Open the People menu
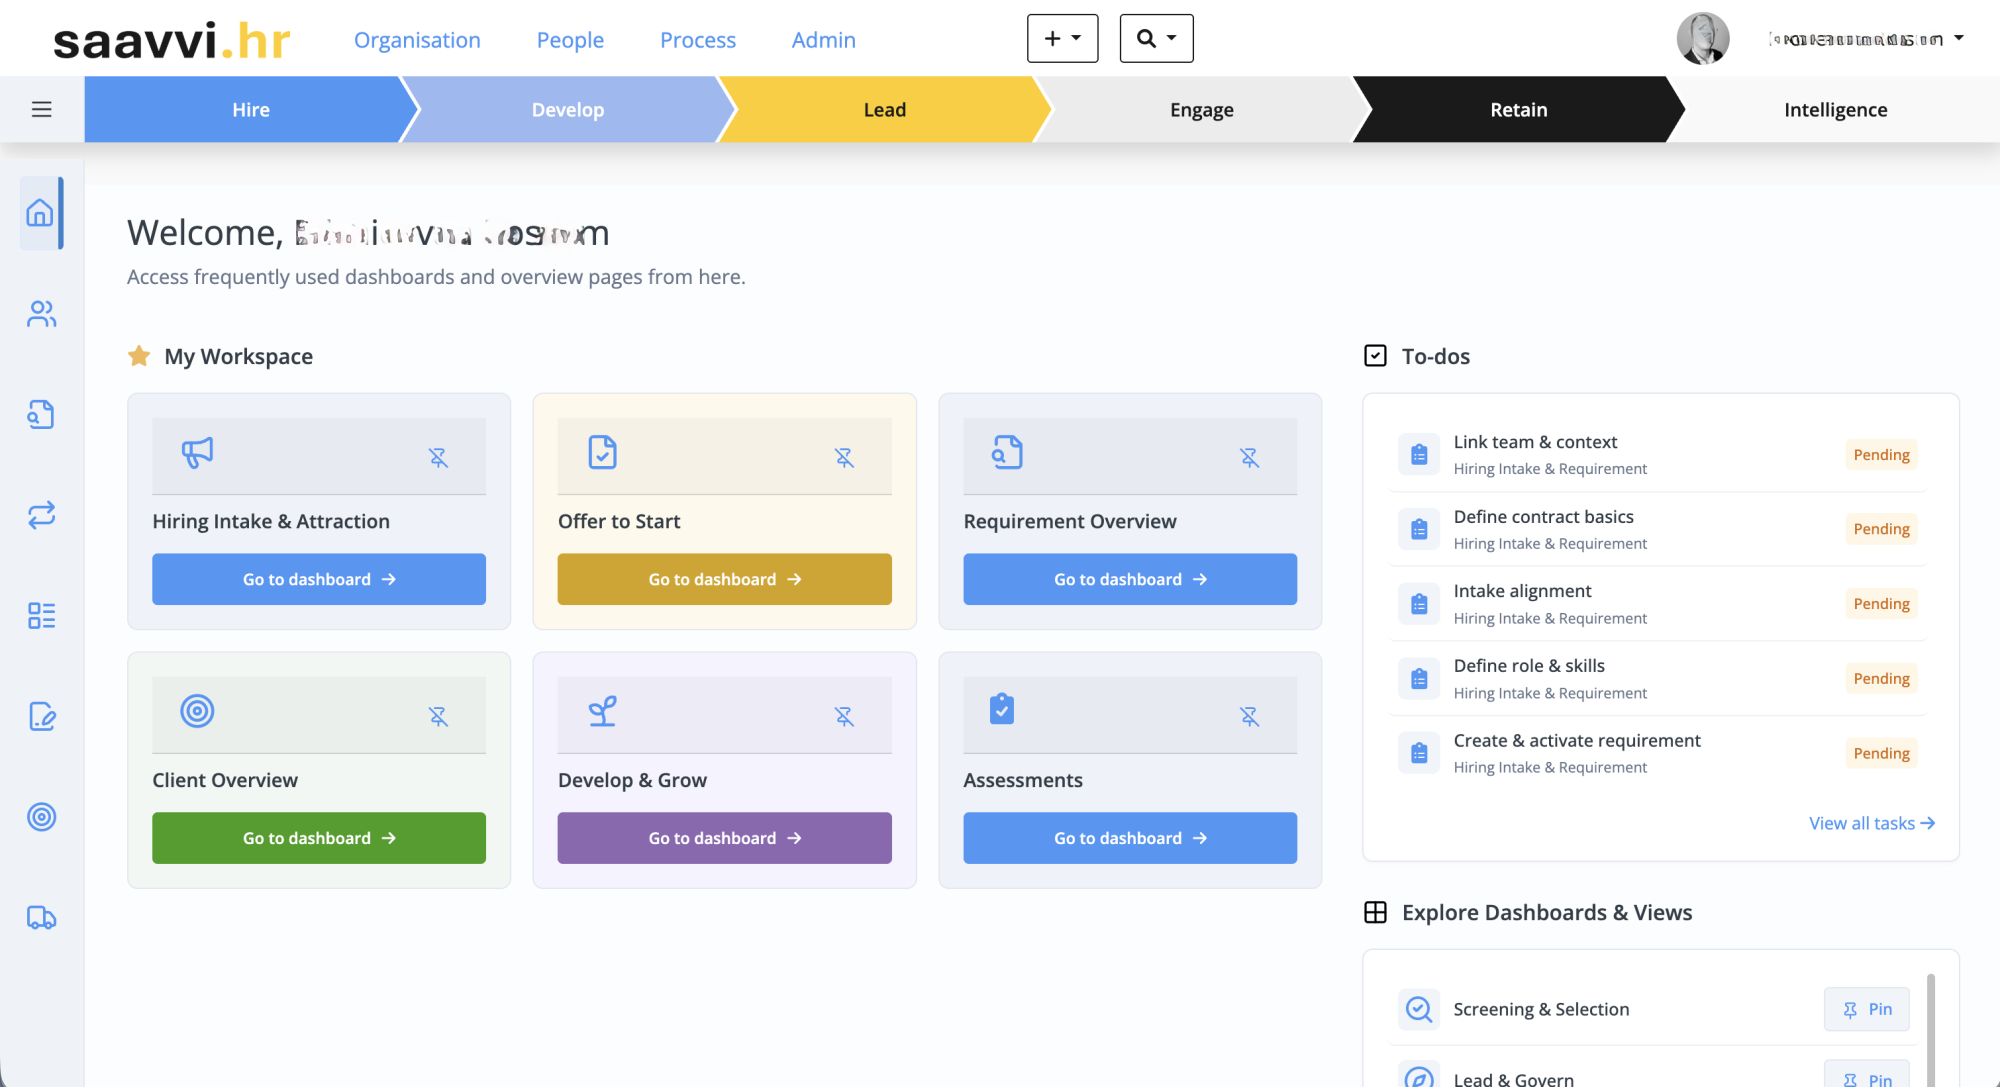 [x=570, y=40]
